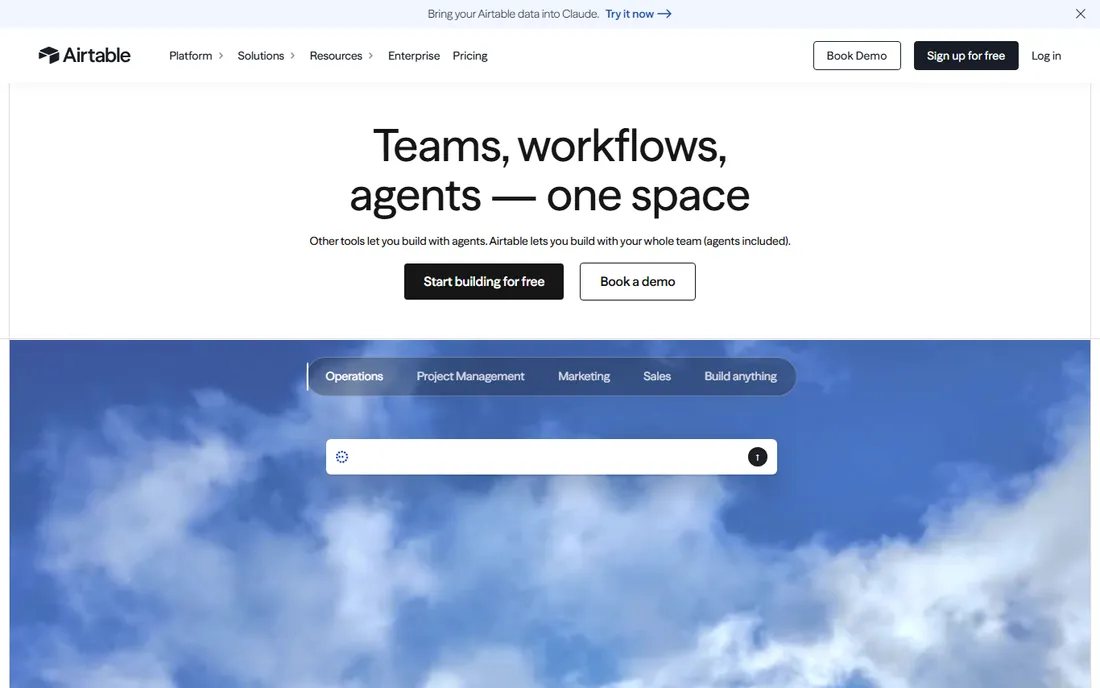Click the Book a demo hero button
This screenshot has width=1100, height=688.
638,281
